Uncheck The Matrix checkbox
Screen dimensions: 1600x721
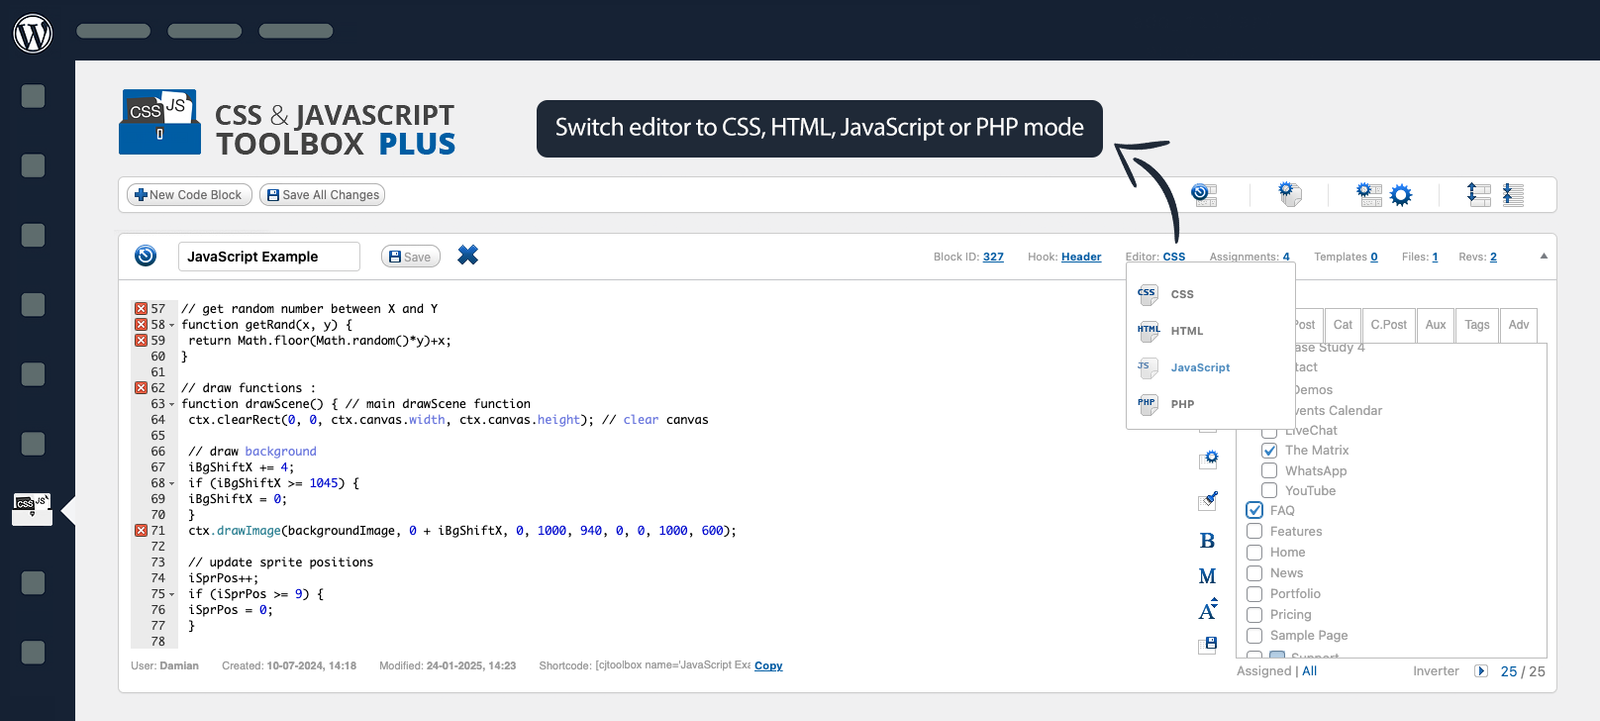1269,450
